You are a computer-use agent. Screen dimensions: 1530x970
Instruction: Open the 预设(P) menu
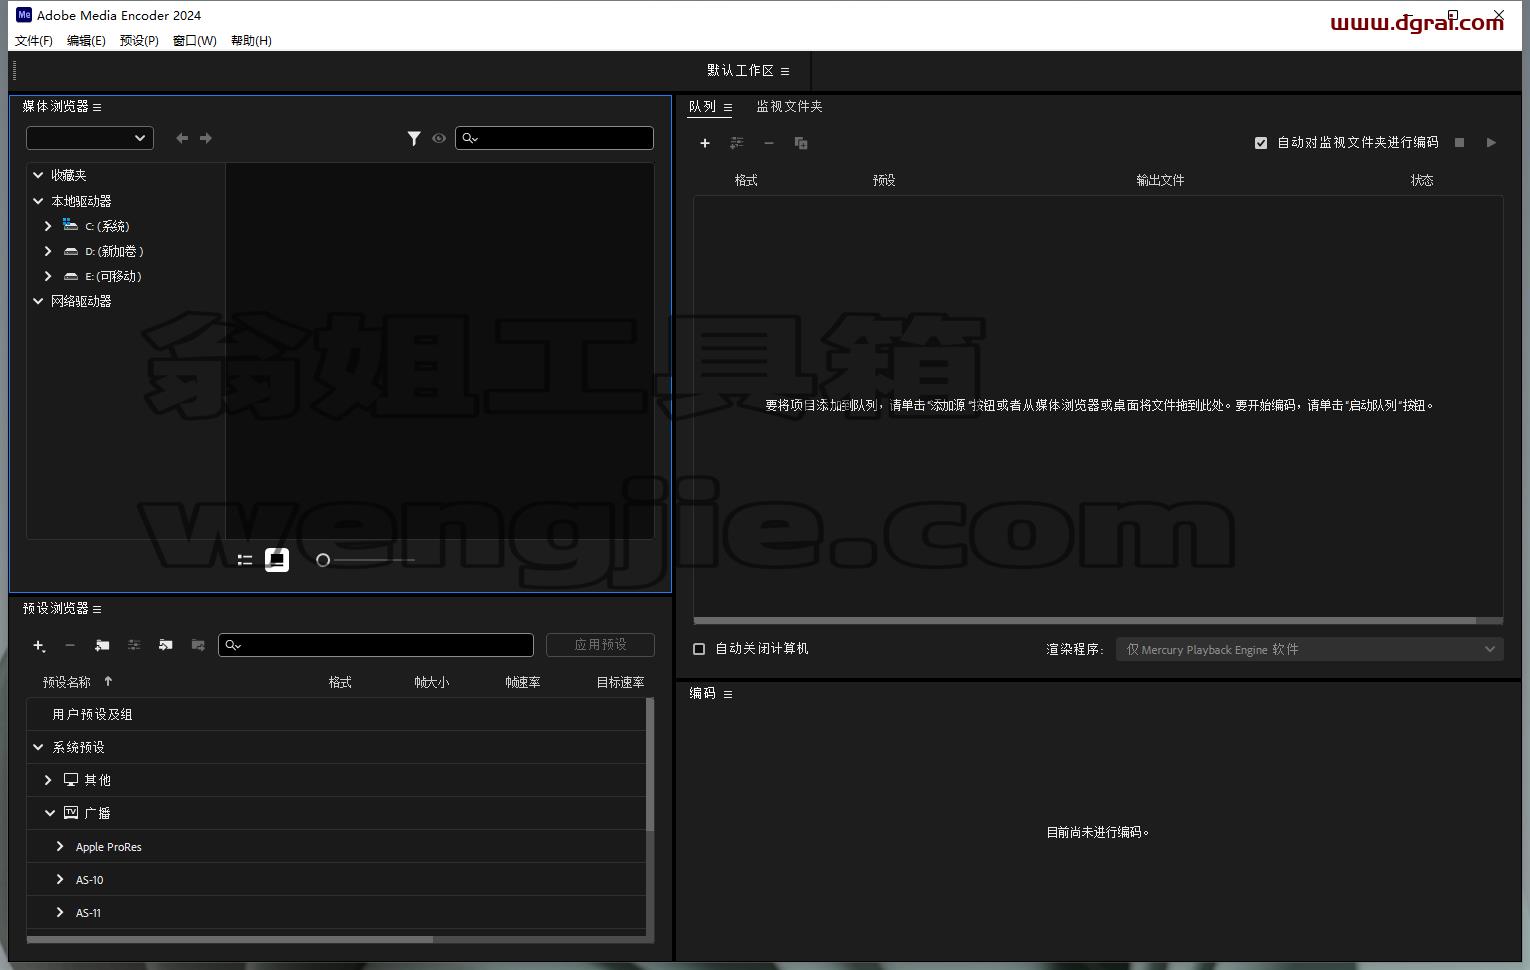[x=139, y=41]
